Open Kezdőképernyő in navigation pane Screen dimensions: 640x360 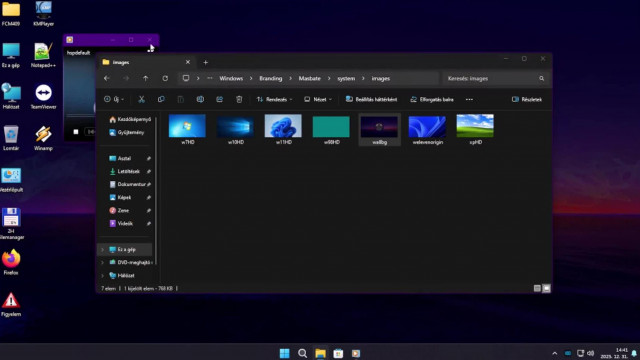pos(130,119)
